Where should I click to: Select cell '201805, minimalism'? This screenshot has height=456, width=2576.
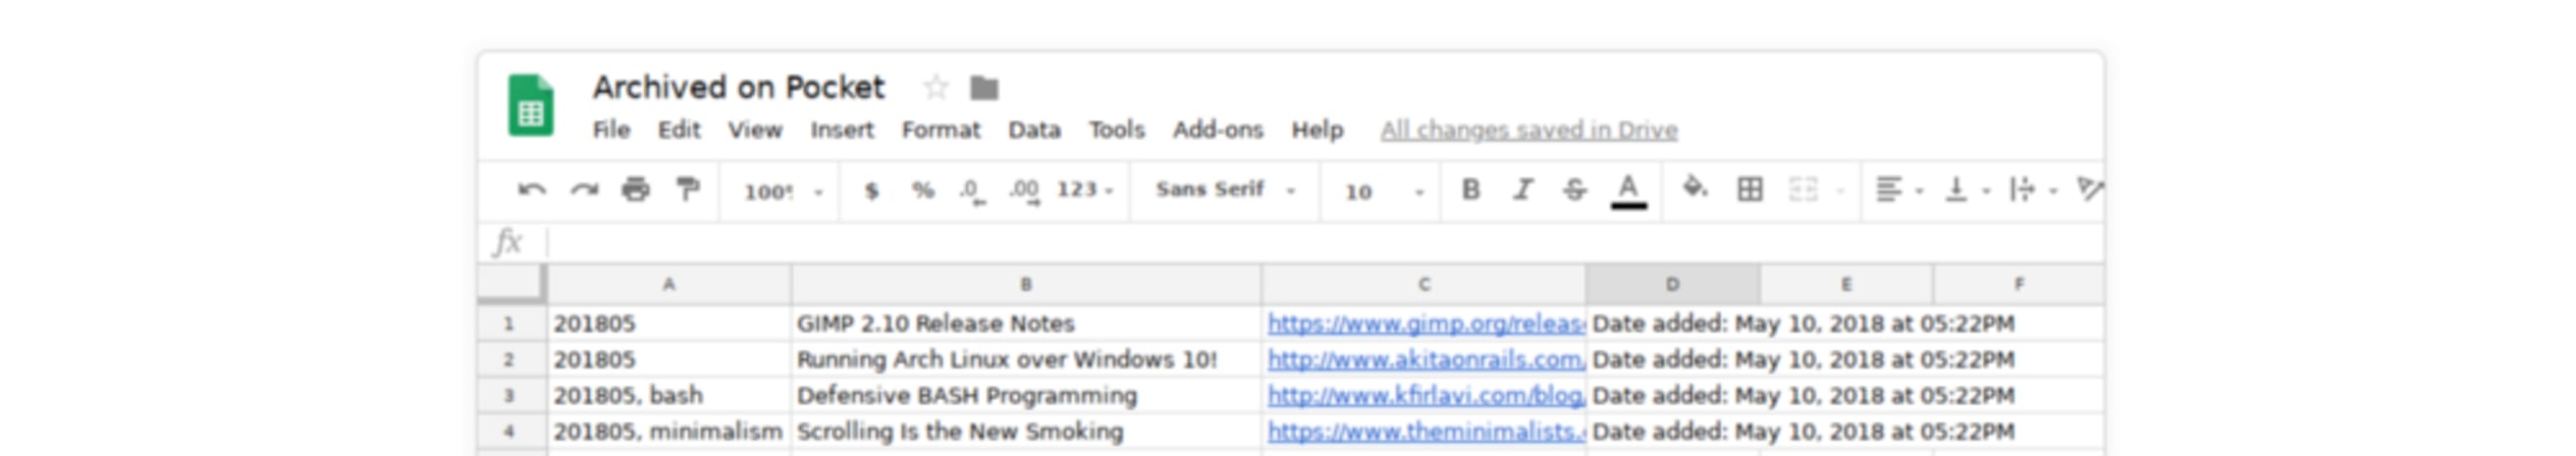click(669, 431)
